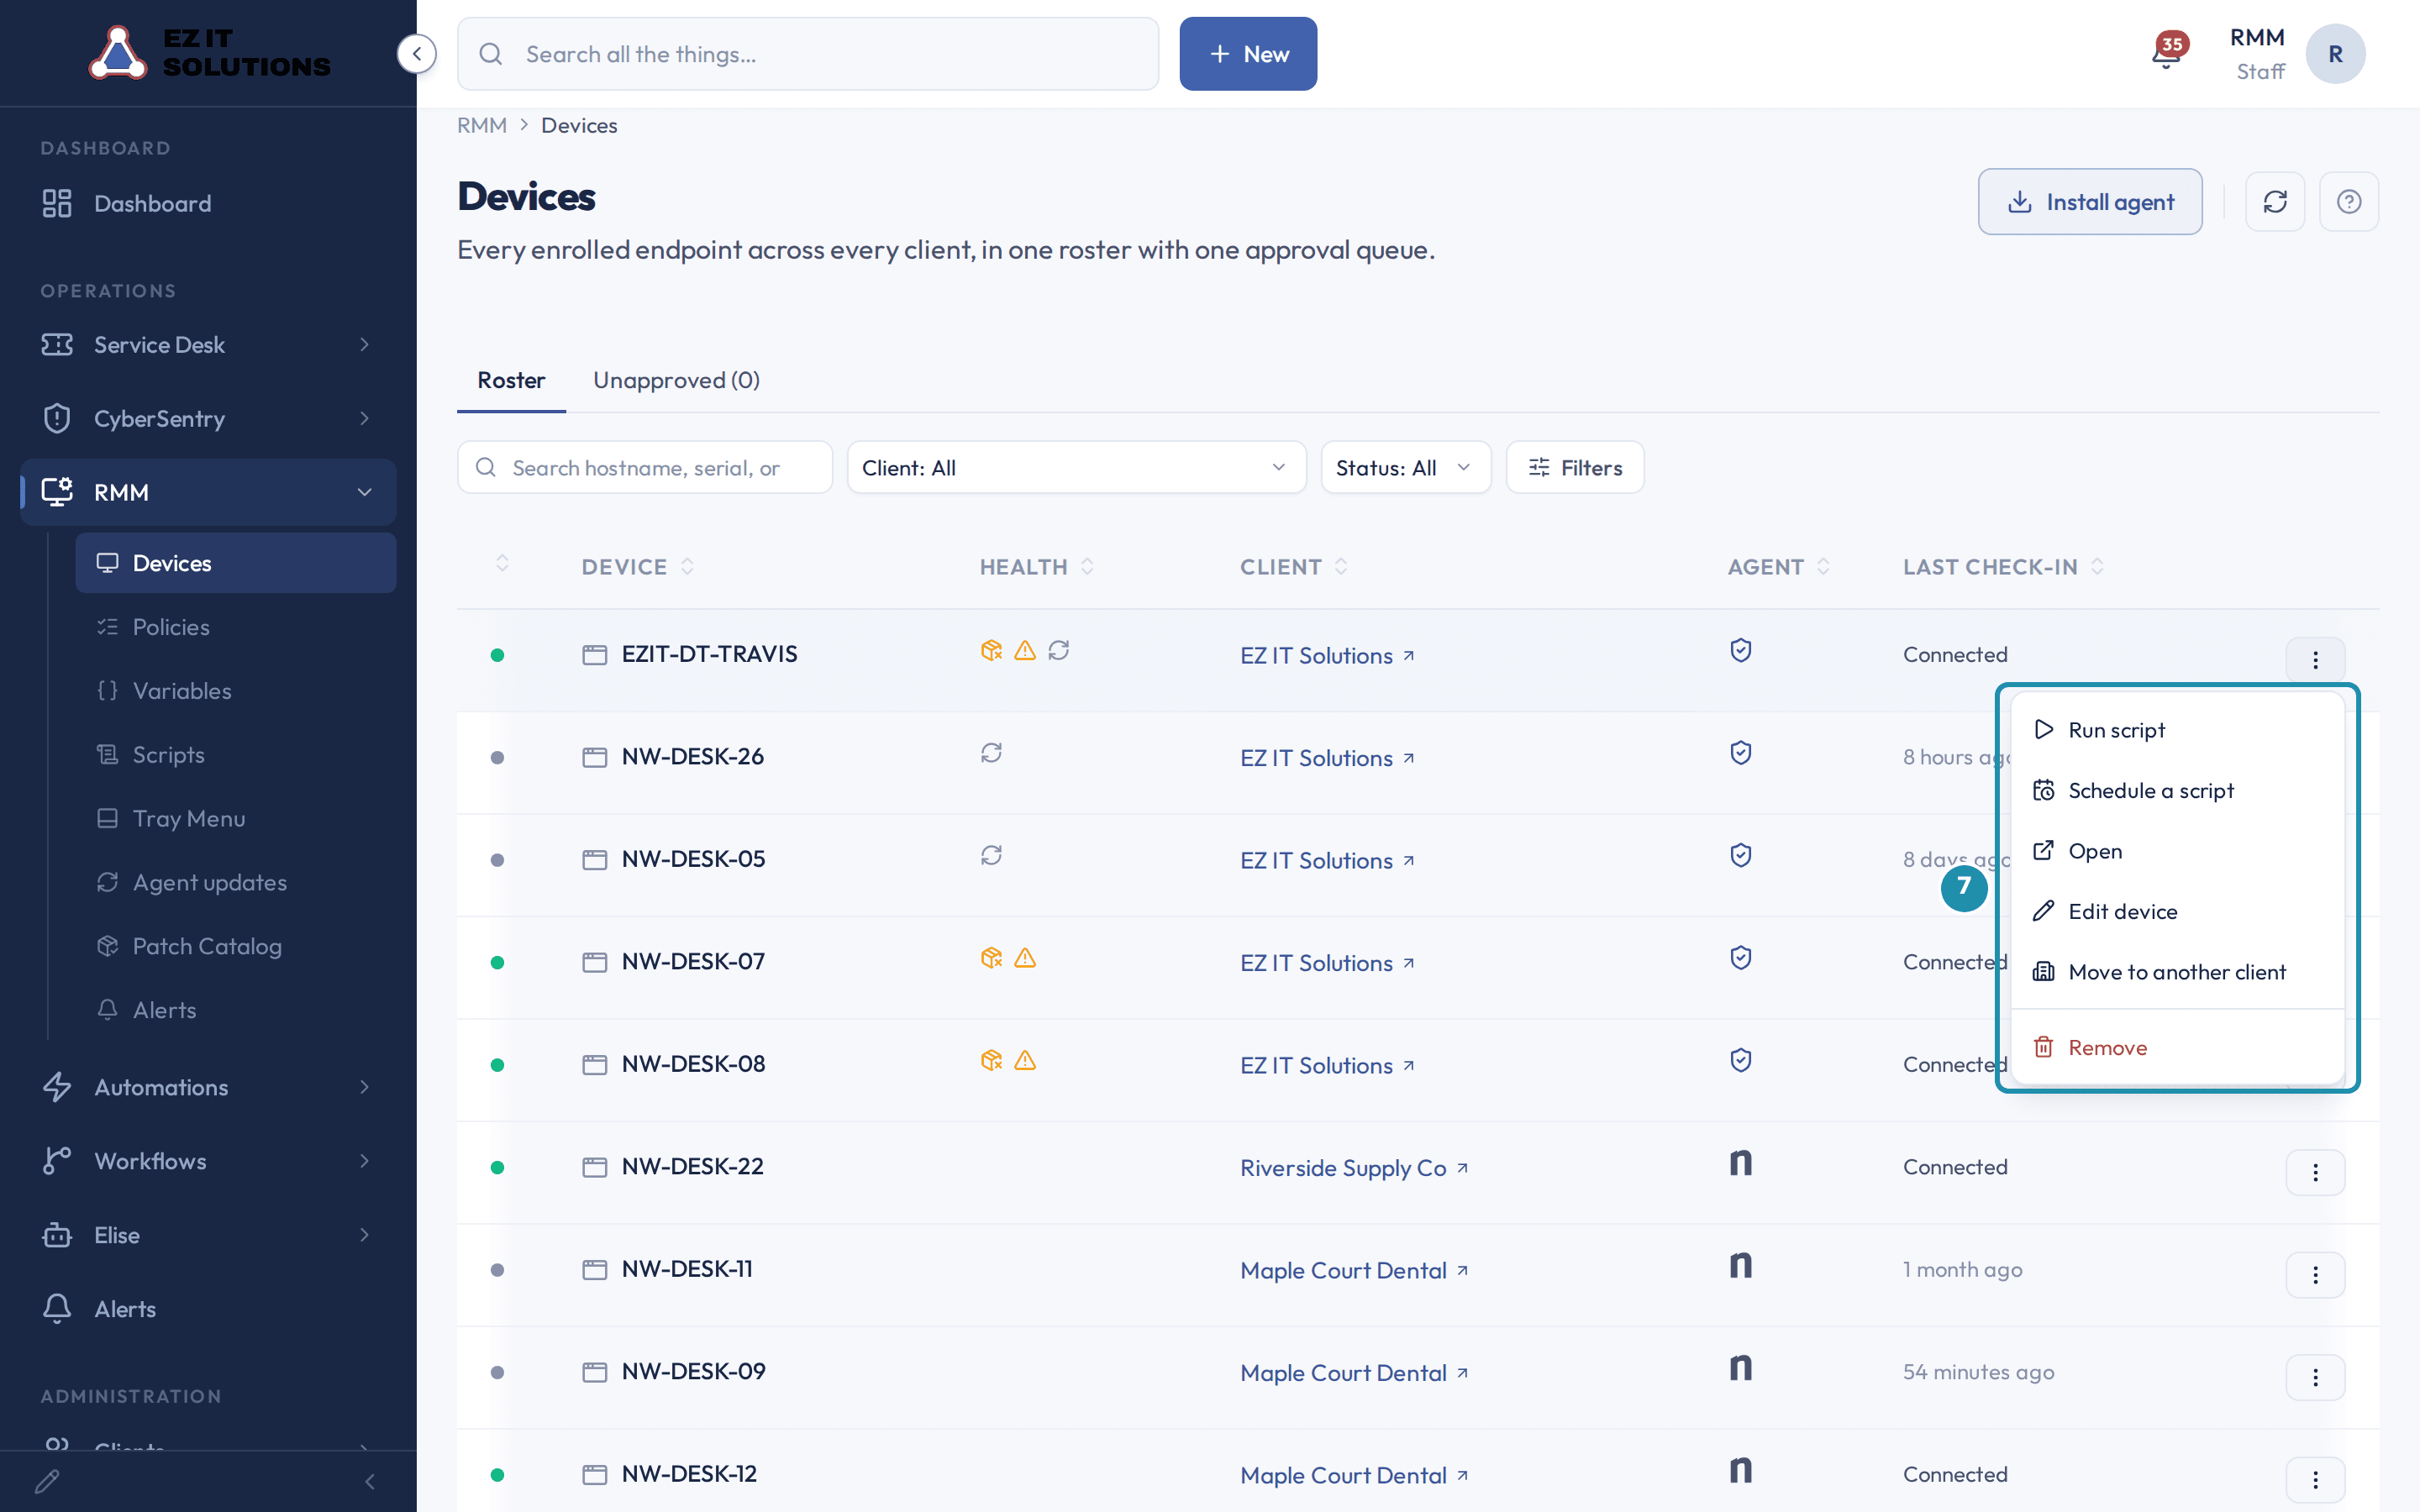
Task: Expand the Service Desk sidebar section
Action: point(208,345)
